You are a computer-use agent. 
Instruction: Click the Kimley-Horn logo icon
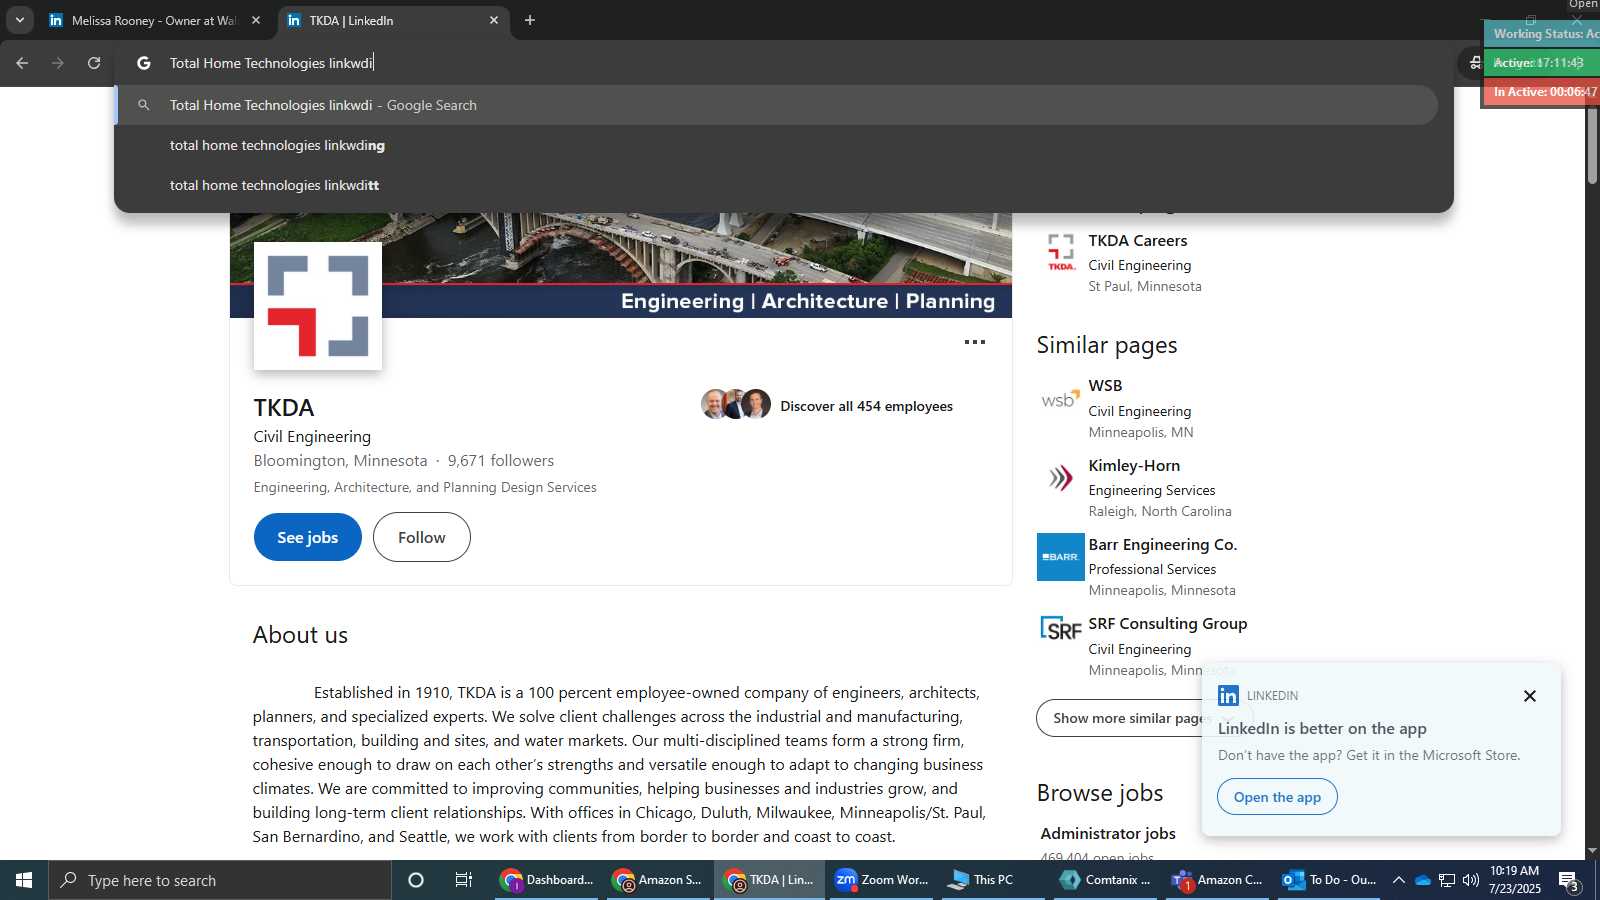click(1061, 478)
